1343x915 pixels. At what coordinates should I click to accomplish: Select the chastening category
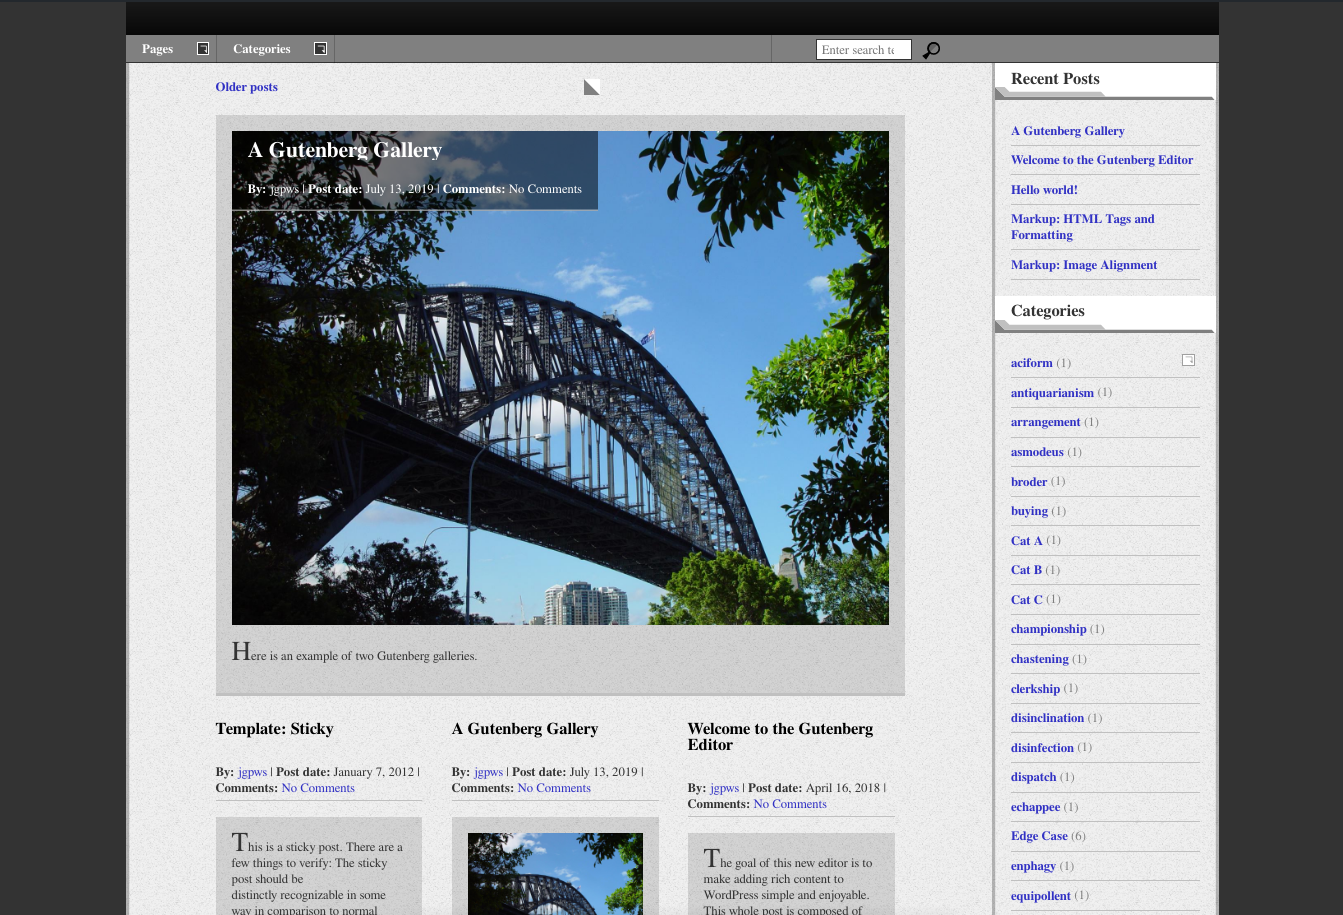pyautogui.click(x=1039, y=659)
